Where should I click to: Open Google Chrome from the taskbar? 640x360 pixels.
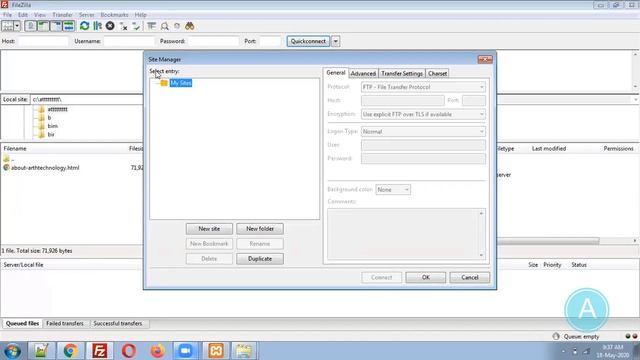coord(70,351)
